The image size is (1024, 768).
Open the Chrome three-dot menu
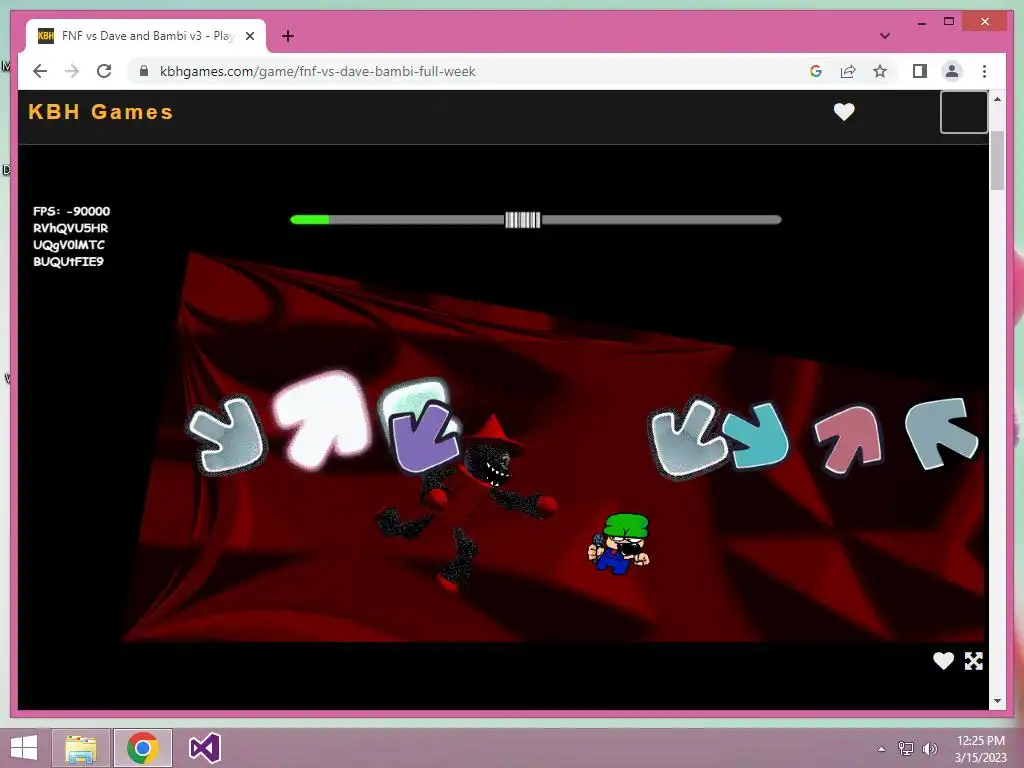click(984, 71)
